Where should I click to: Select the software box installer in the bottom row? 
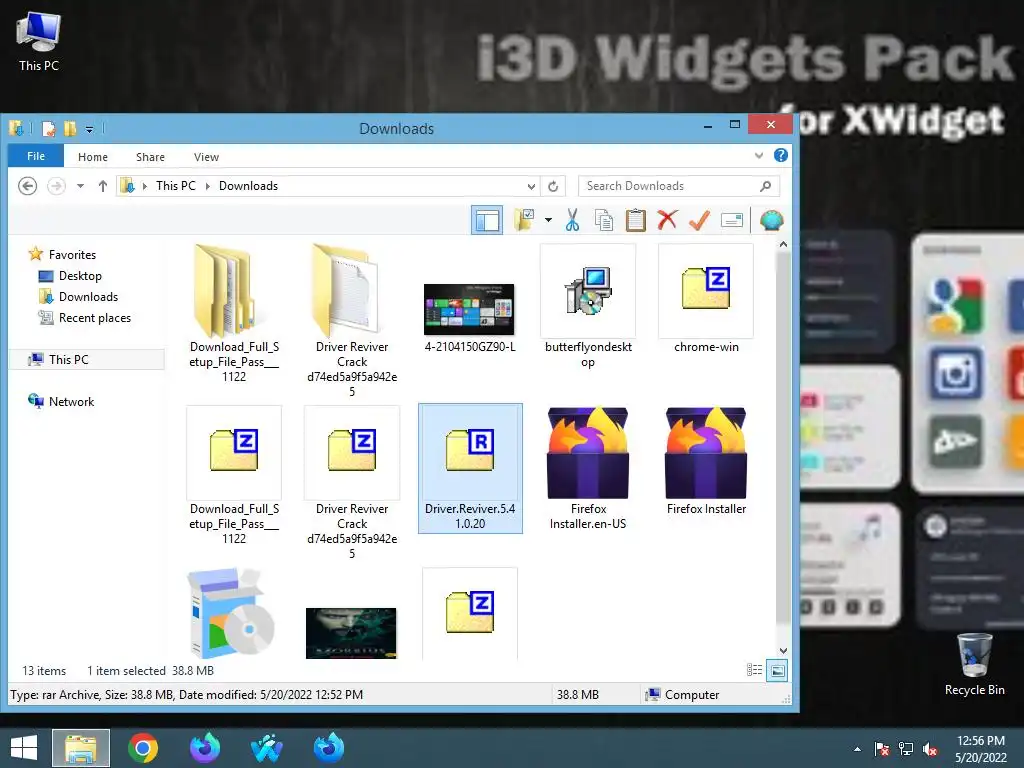point(232,614)
